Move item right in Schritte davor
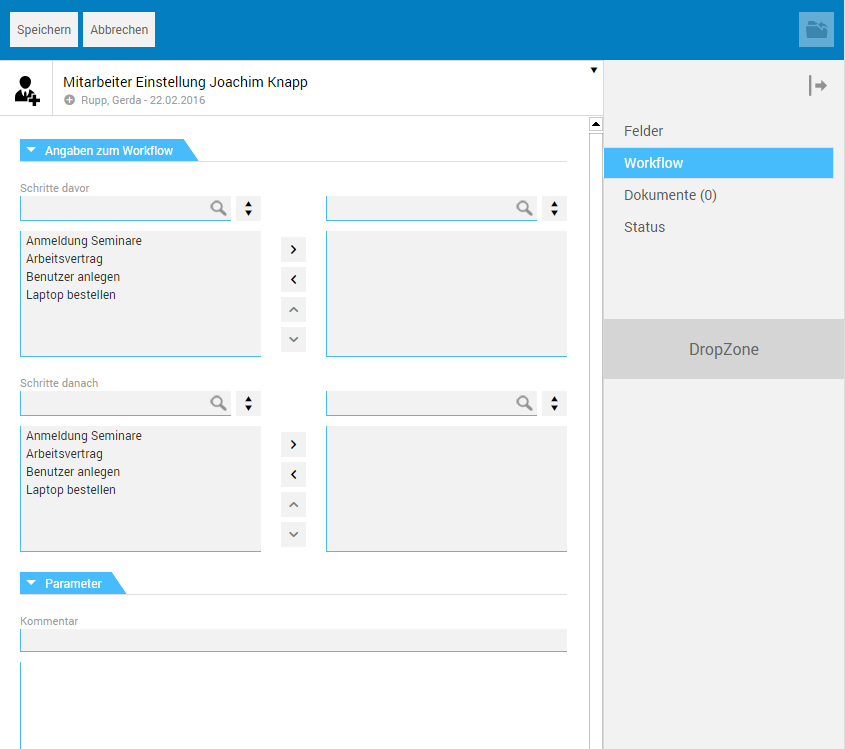This screenshot has height=749, width=845. pyautogui.click(x=293, y=249)
